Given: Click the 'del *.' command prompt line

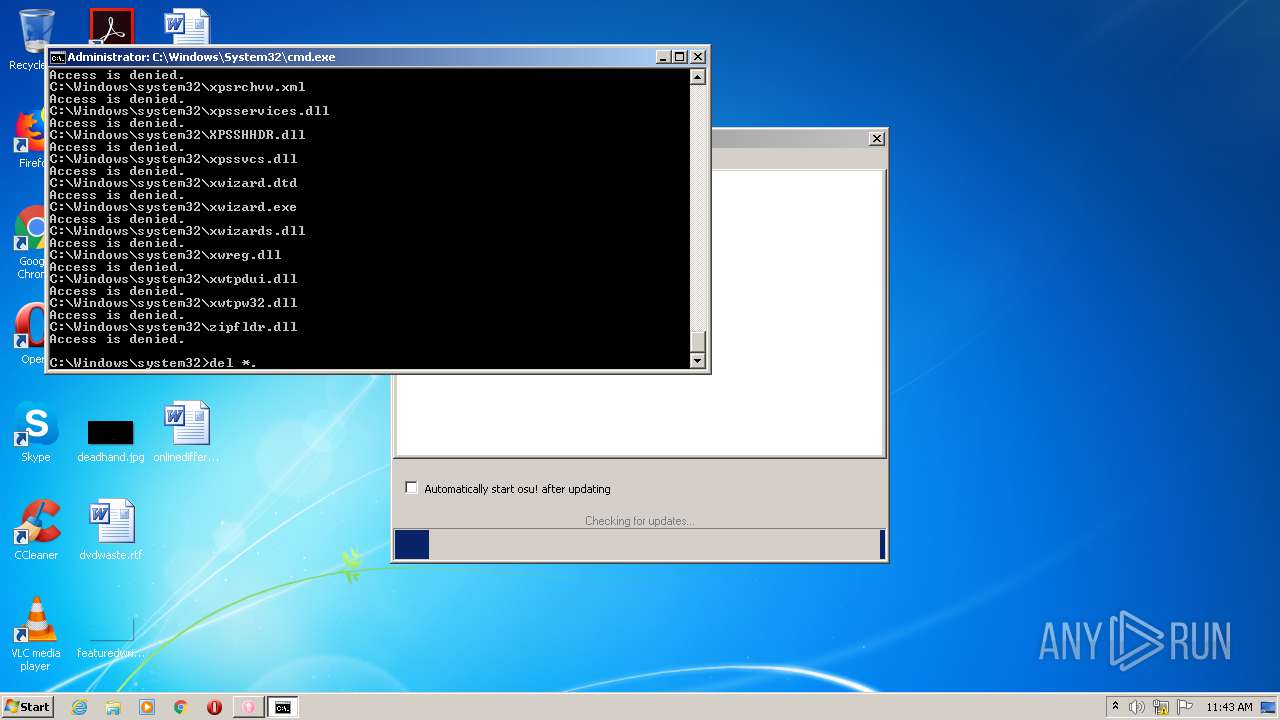Looking at the screenshot, I should pyautogui.click(x=153, y=363).
